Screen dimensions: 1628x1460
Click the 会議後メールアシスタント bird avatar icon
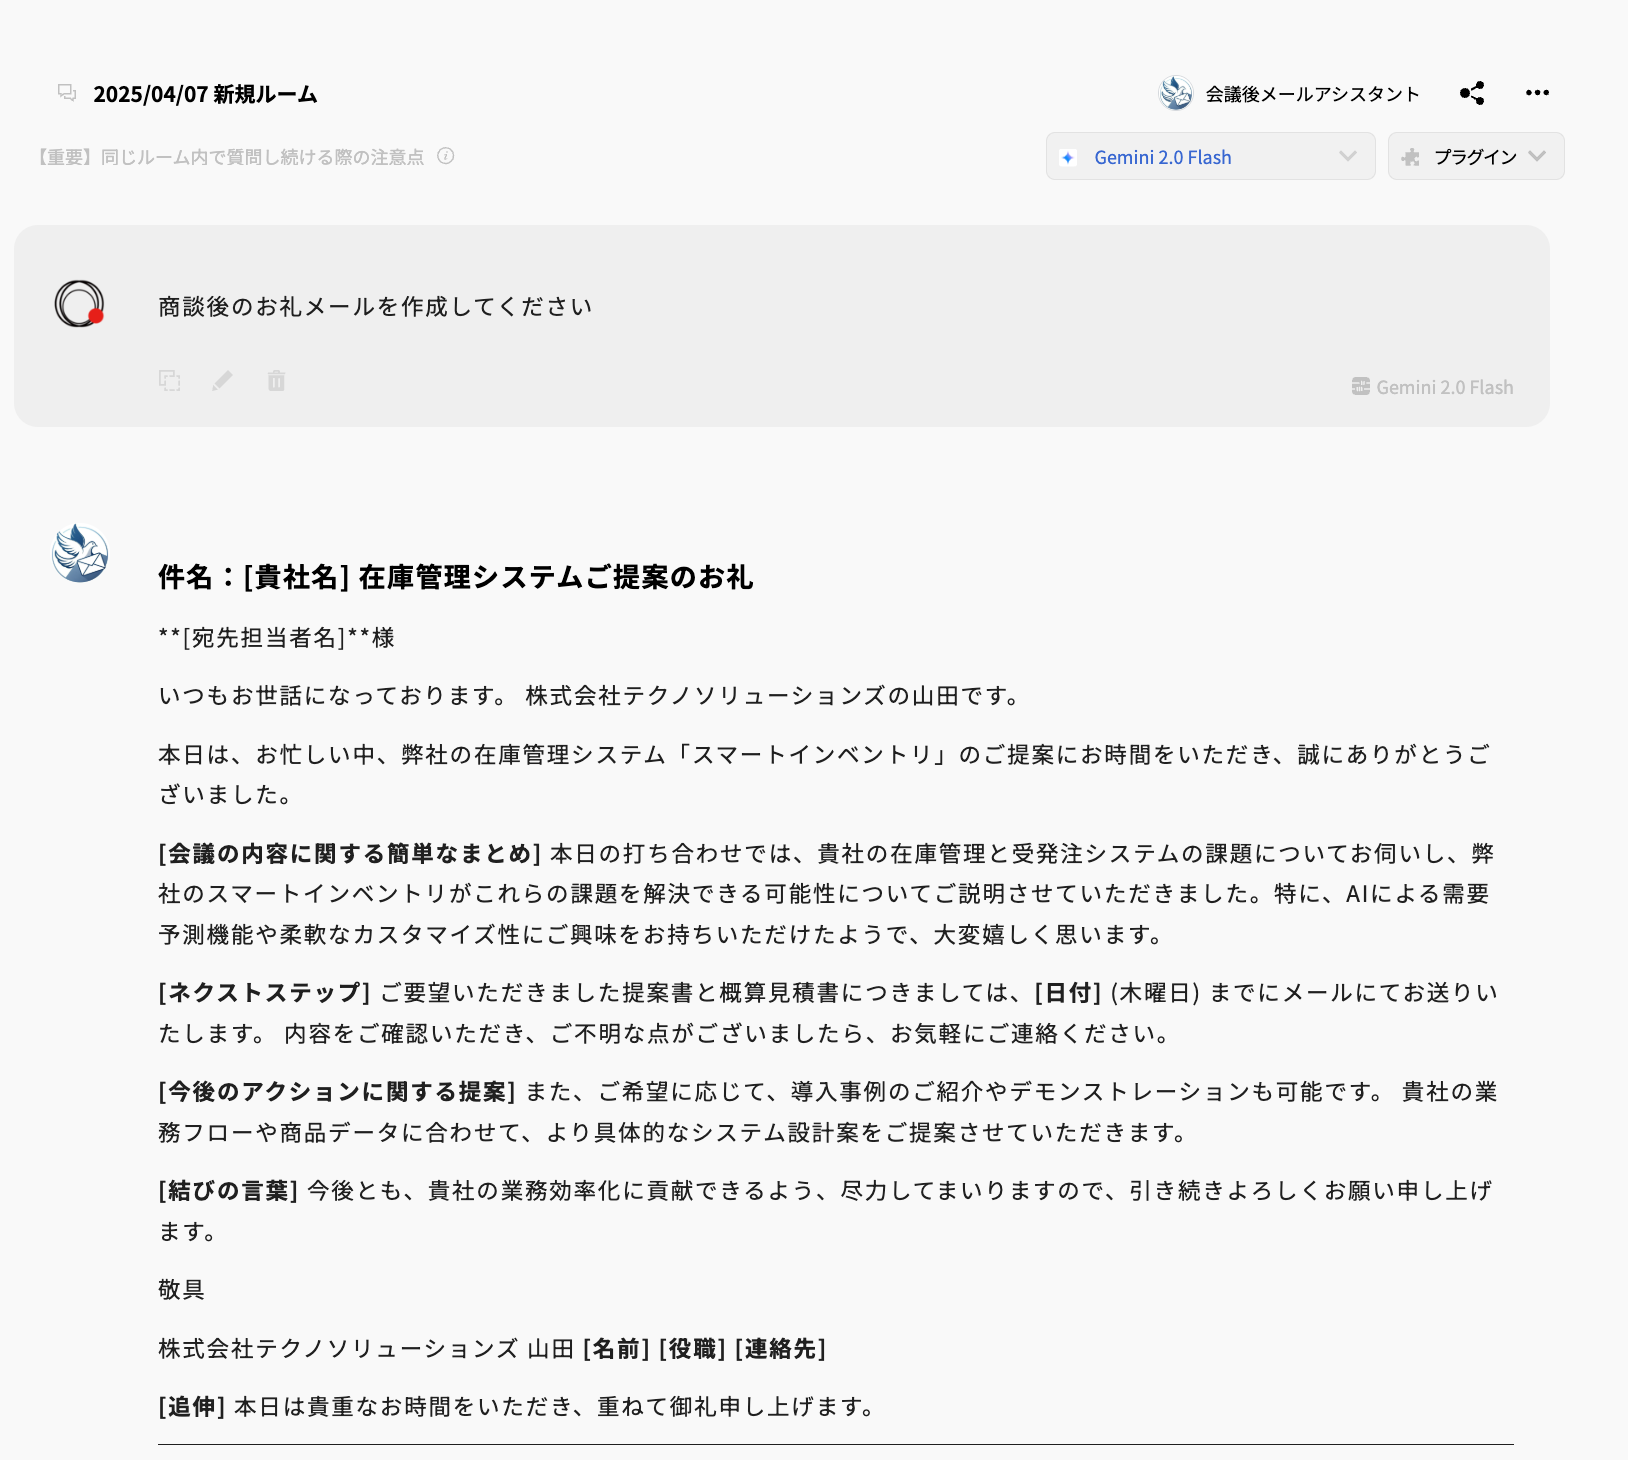click(x=1175, y=93)
